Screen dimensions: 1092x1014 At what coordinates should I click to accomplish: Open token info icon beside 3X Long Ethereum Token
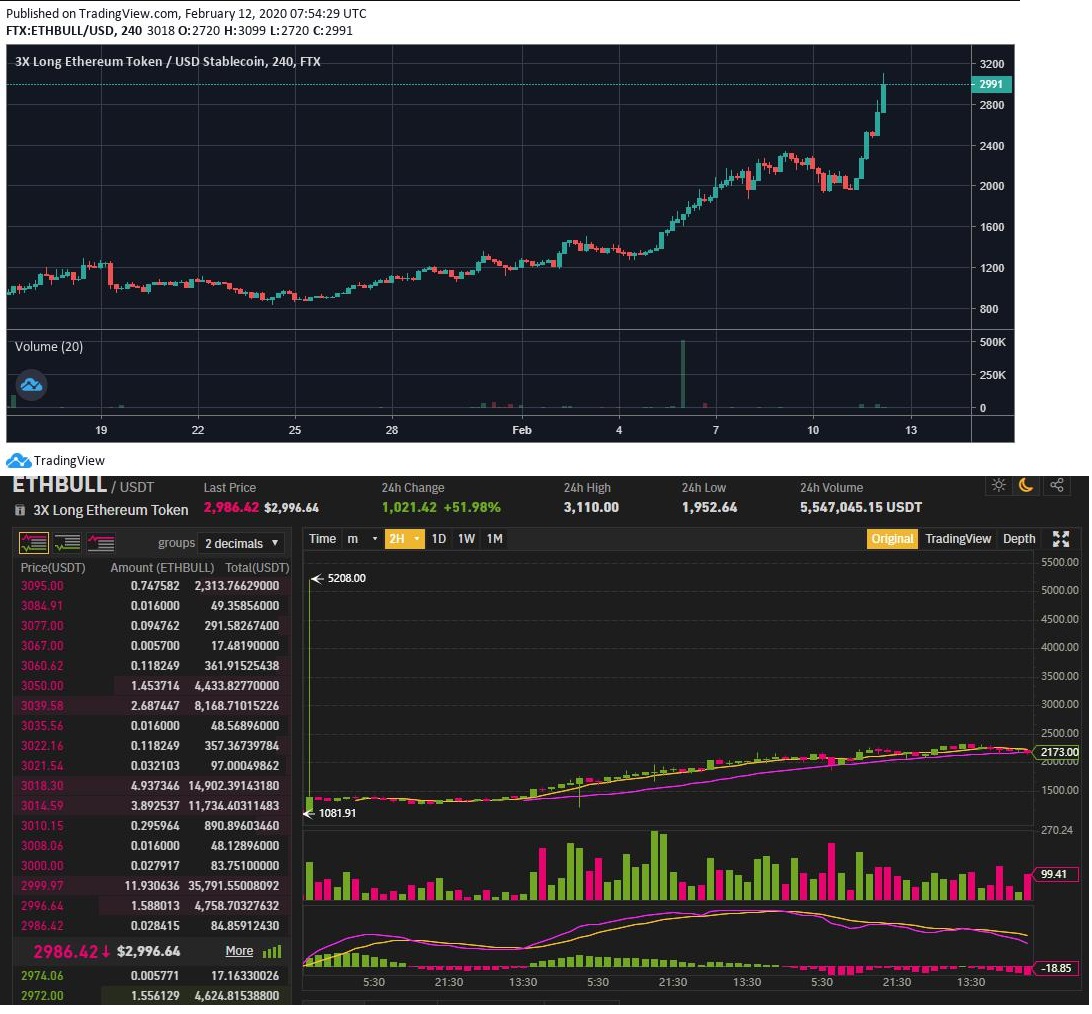pos(20,510)
